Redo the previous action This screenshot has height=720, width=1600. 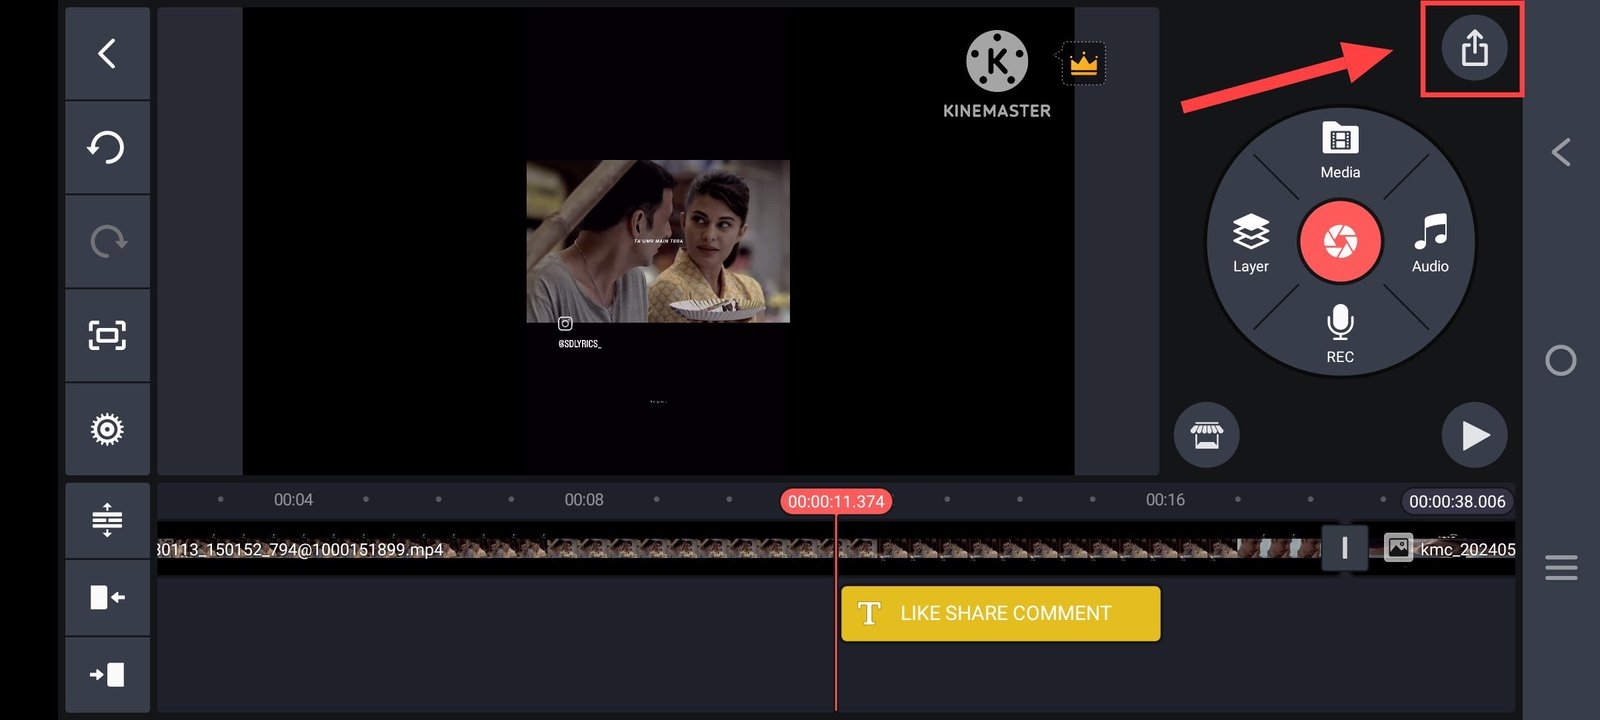point(107,241)
